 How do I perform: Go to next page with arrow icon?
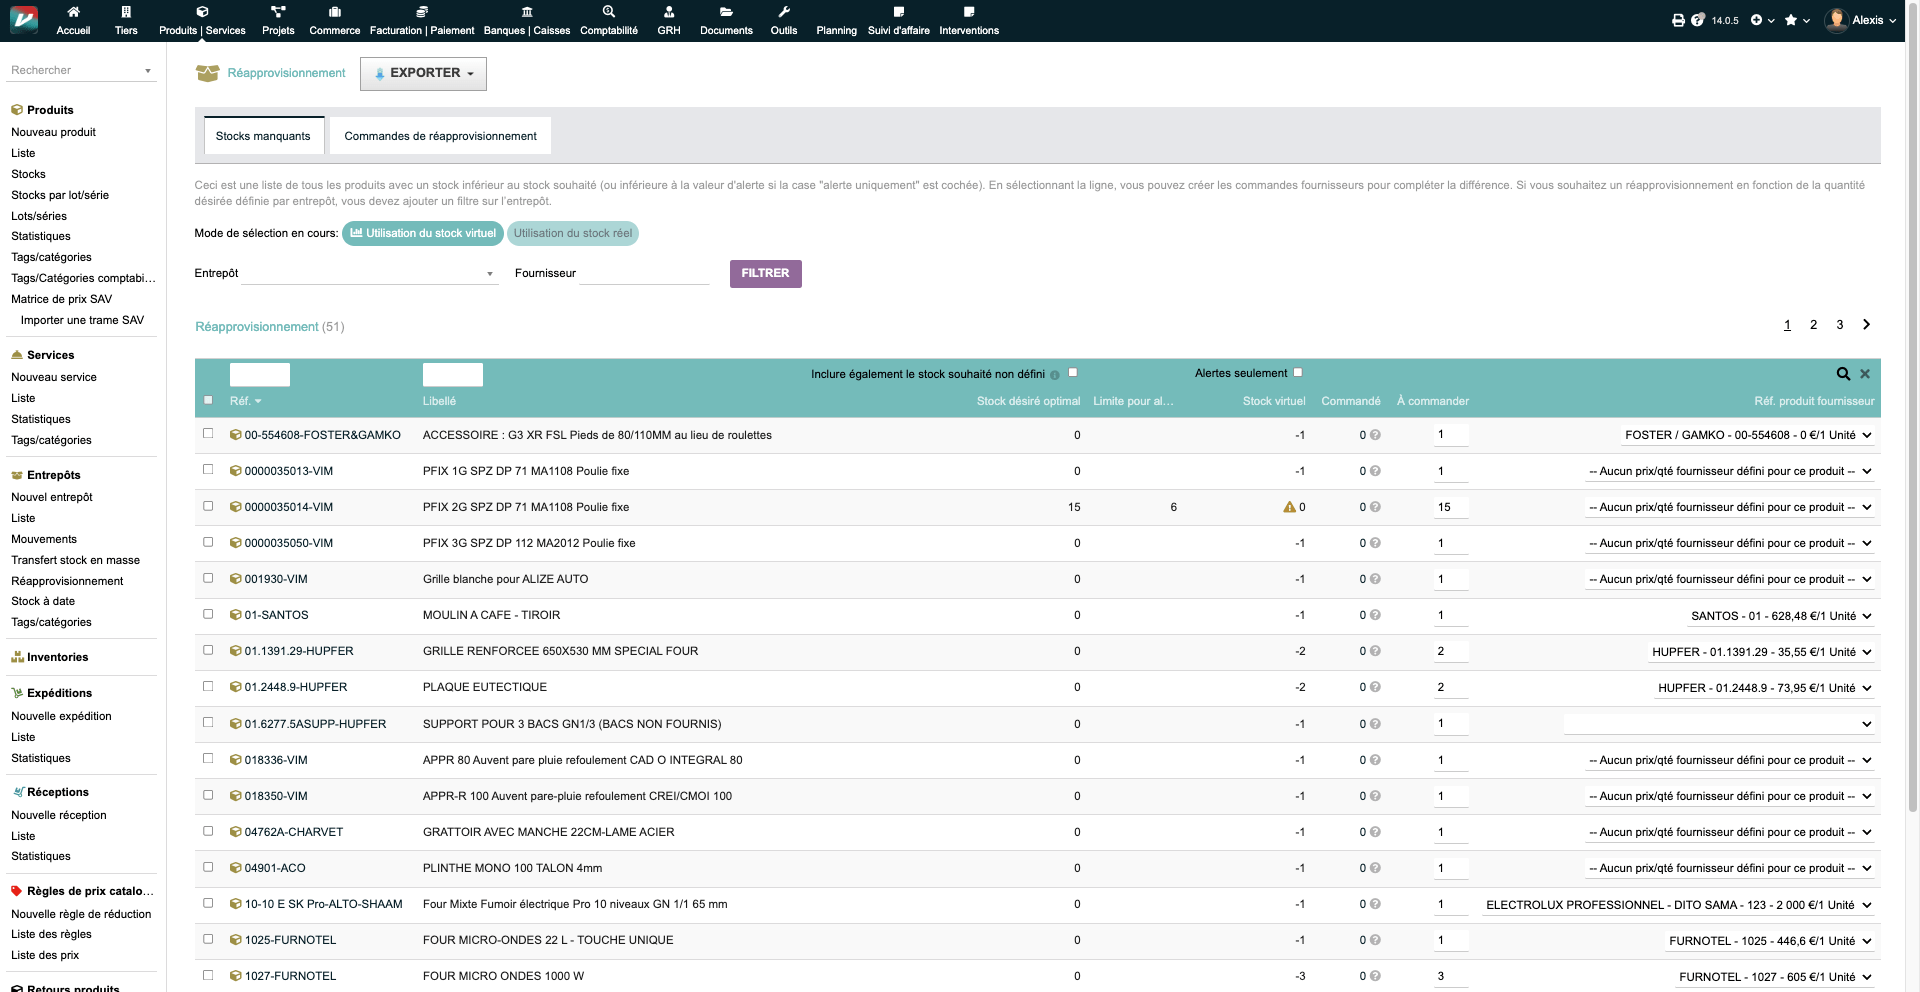(x=1866, y=325)
